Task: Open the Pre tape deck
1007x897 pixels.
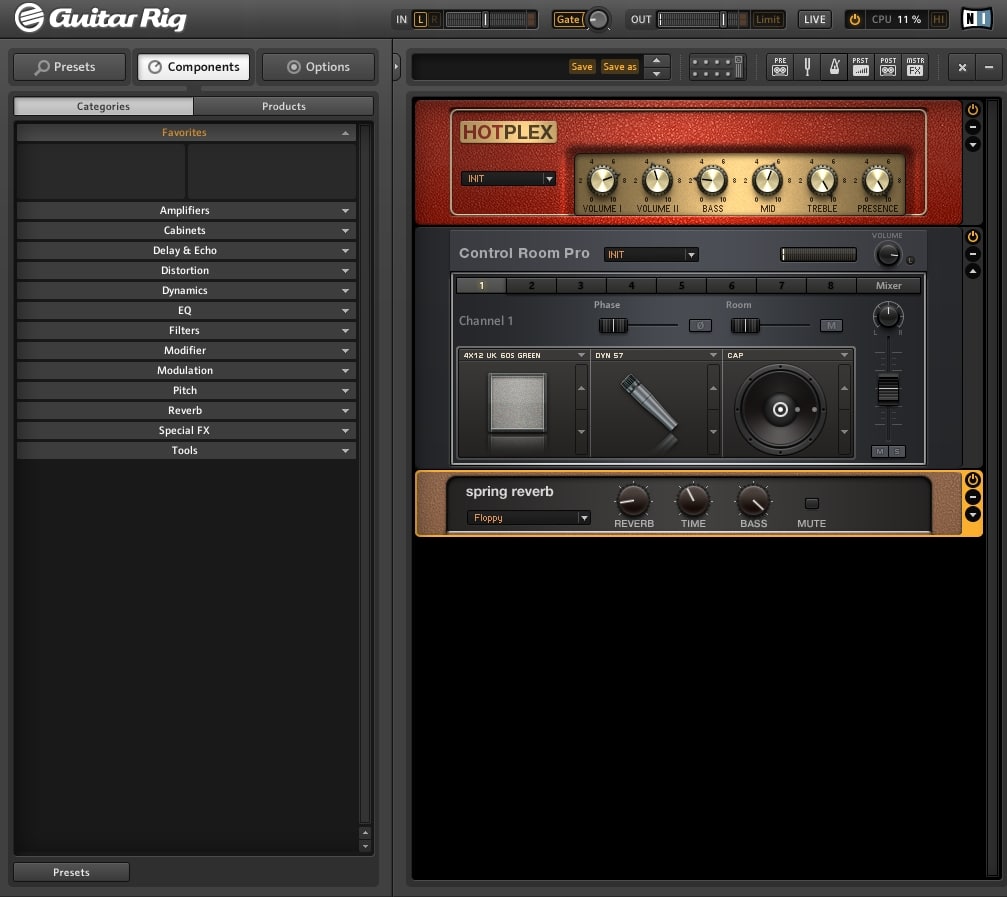Action: pyautogui.click(x=780, y=67)
